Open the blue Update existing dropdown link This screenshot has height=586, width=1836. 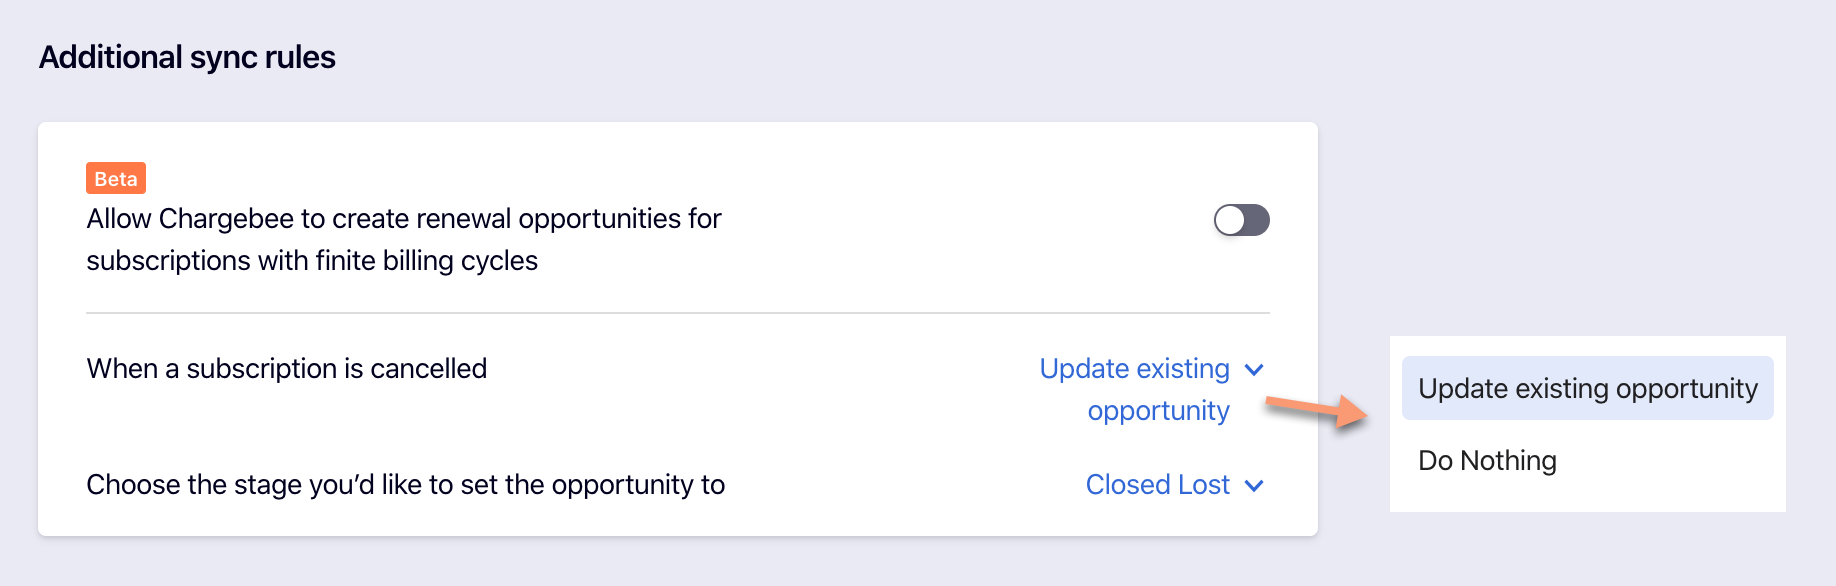tap(1134, 369)
